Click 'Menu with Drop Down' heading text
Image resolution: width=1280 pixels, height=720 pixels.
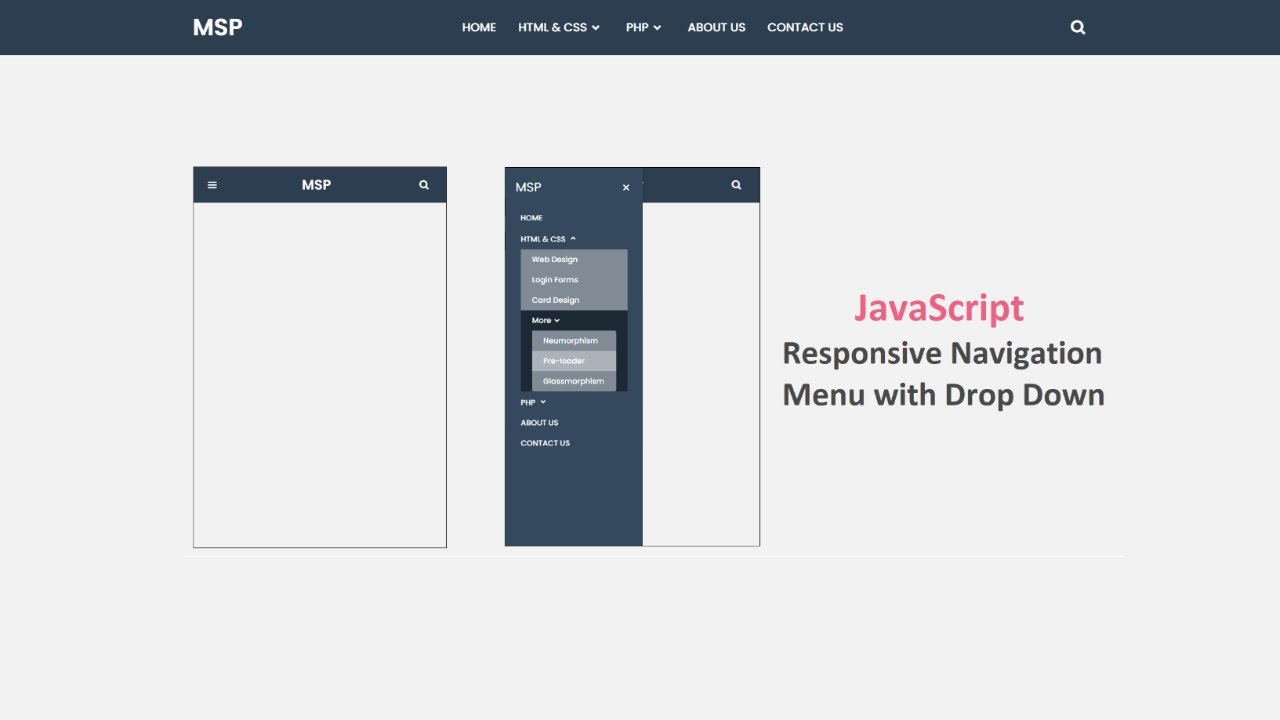coord(943,395)
